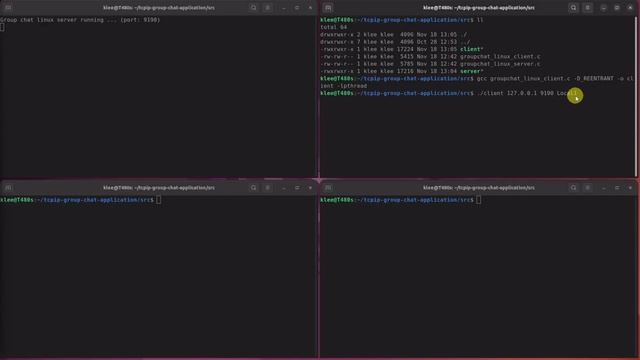
Task: Click the 'Group chat linux server running' output line
Action: [x=80, y=20]
